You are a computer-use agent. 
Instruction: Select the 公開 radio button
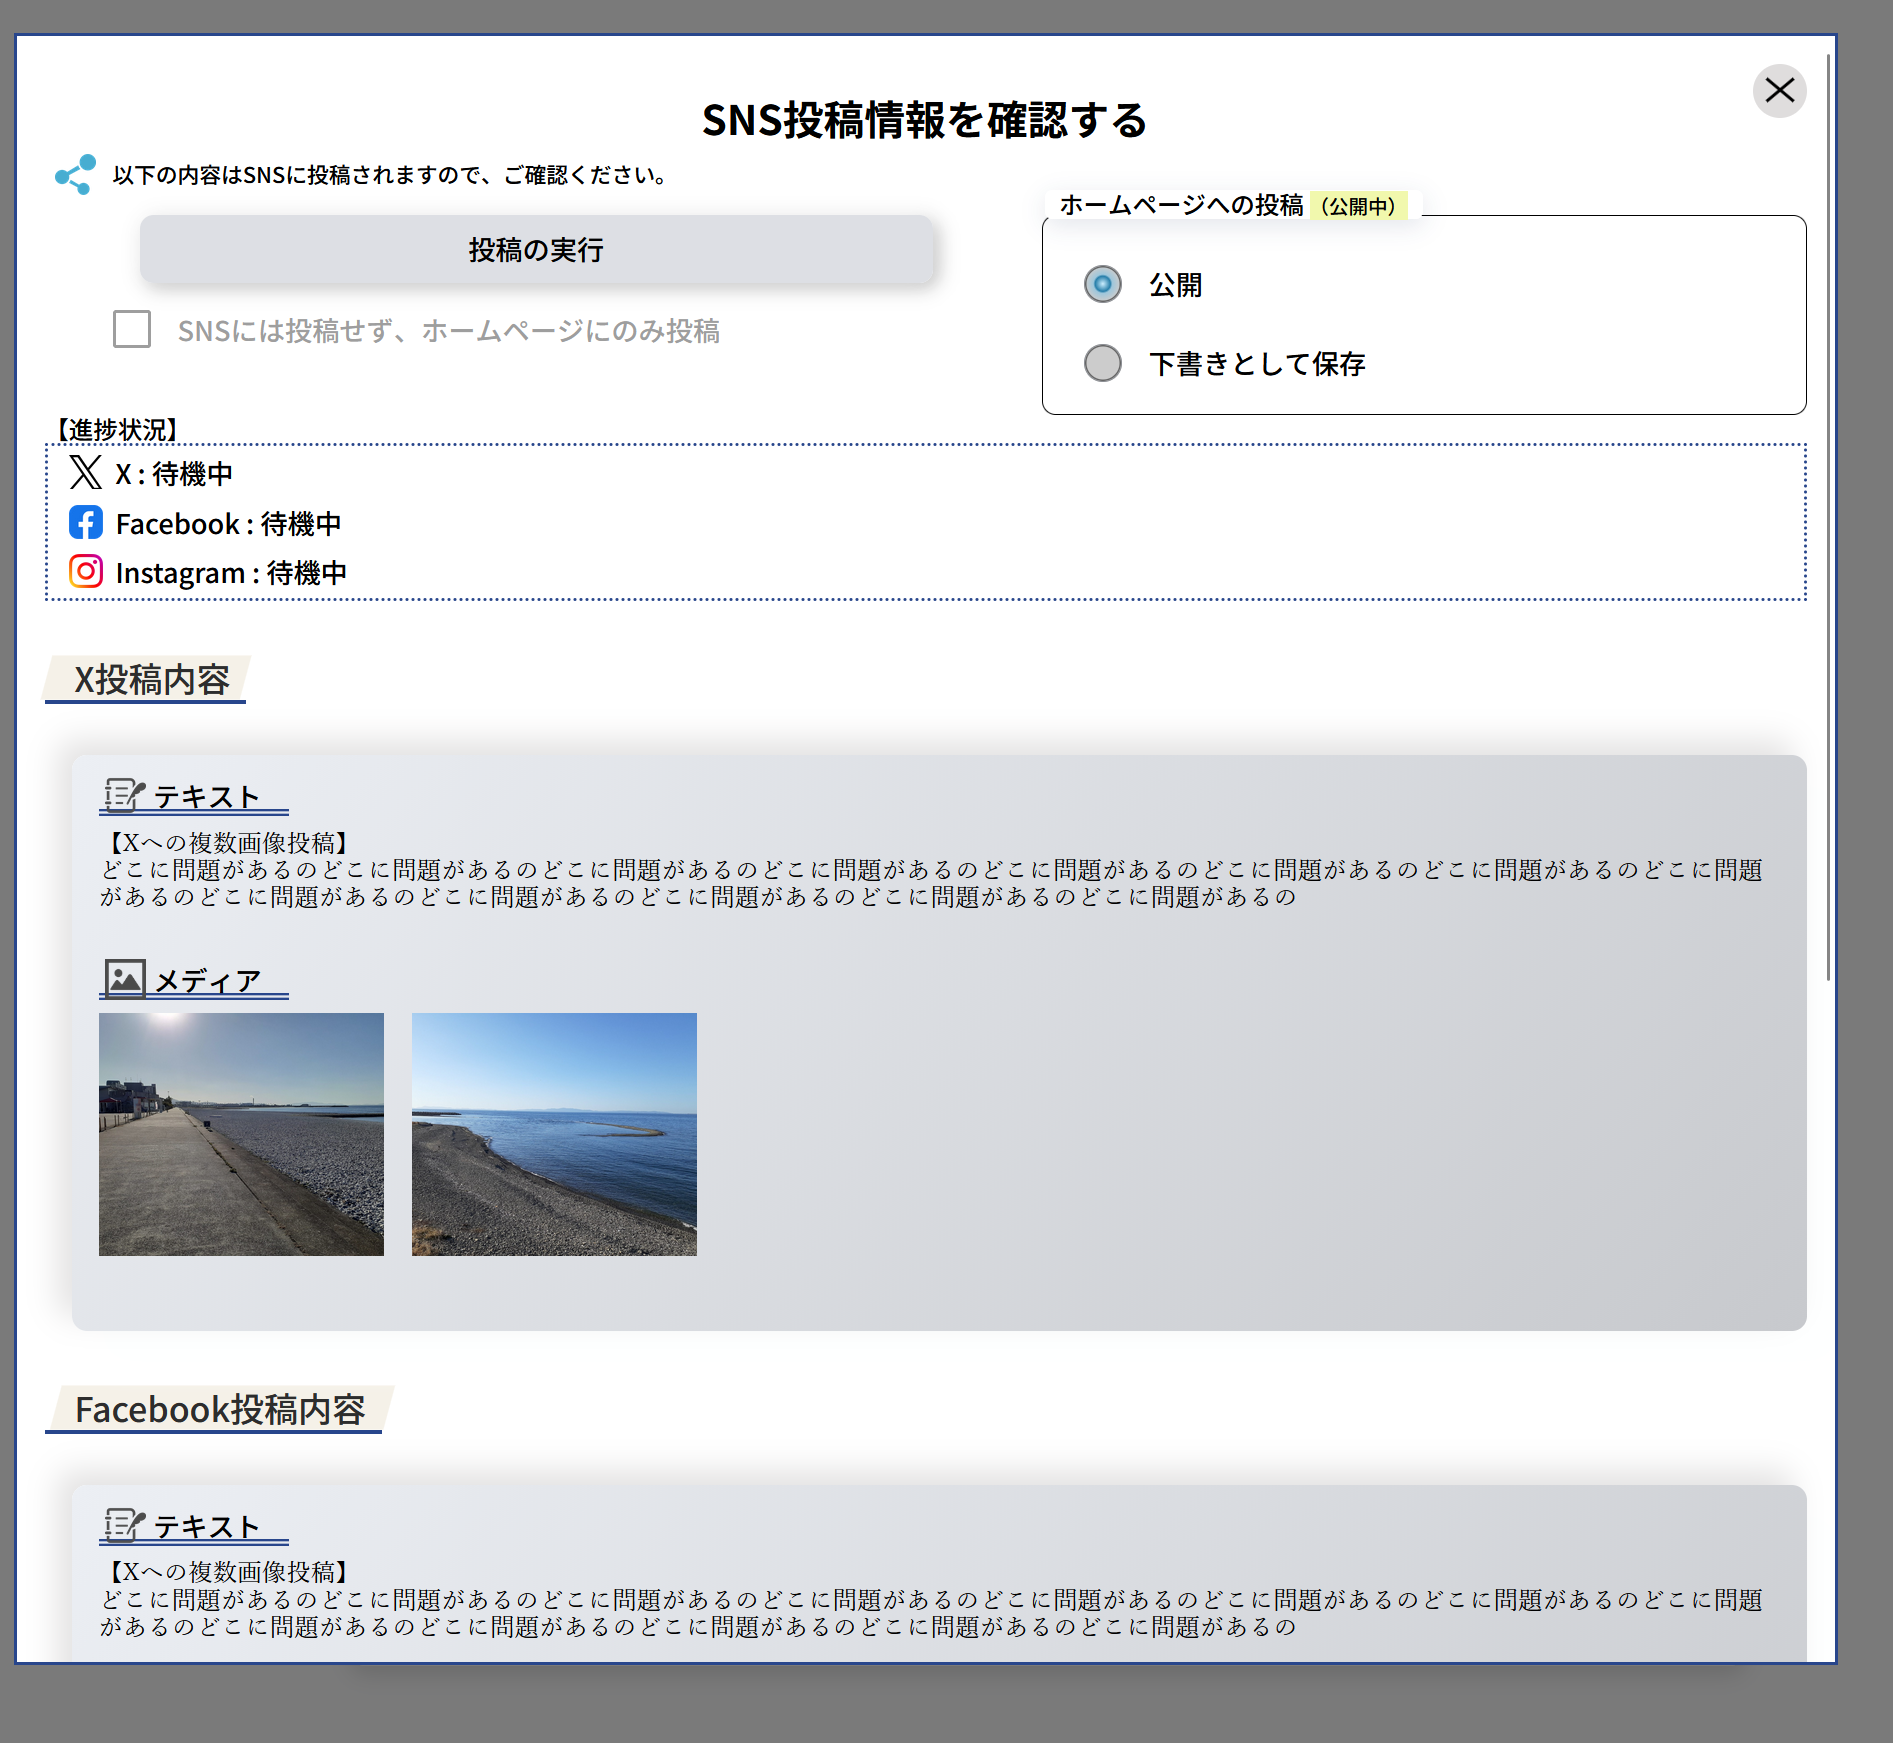click(1102, 285)
